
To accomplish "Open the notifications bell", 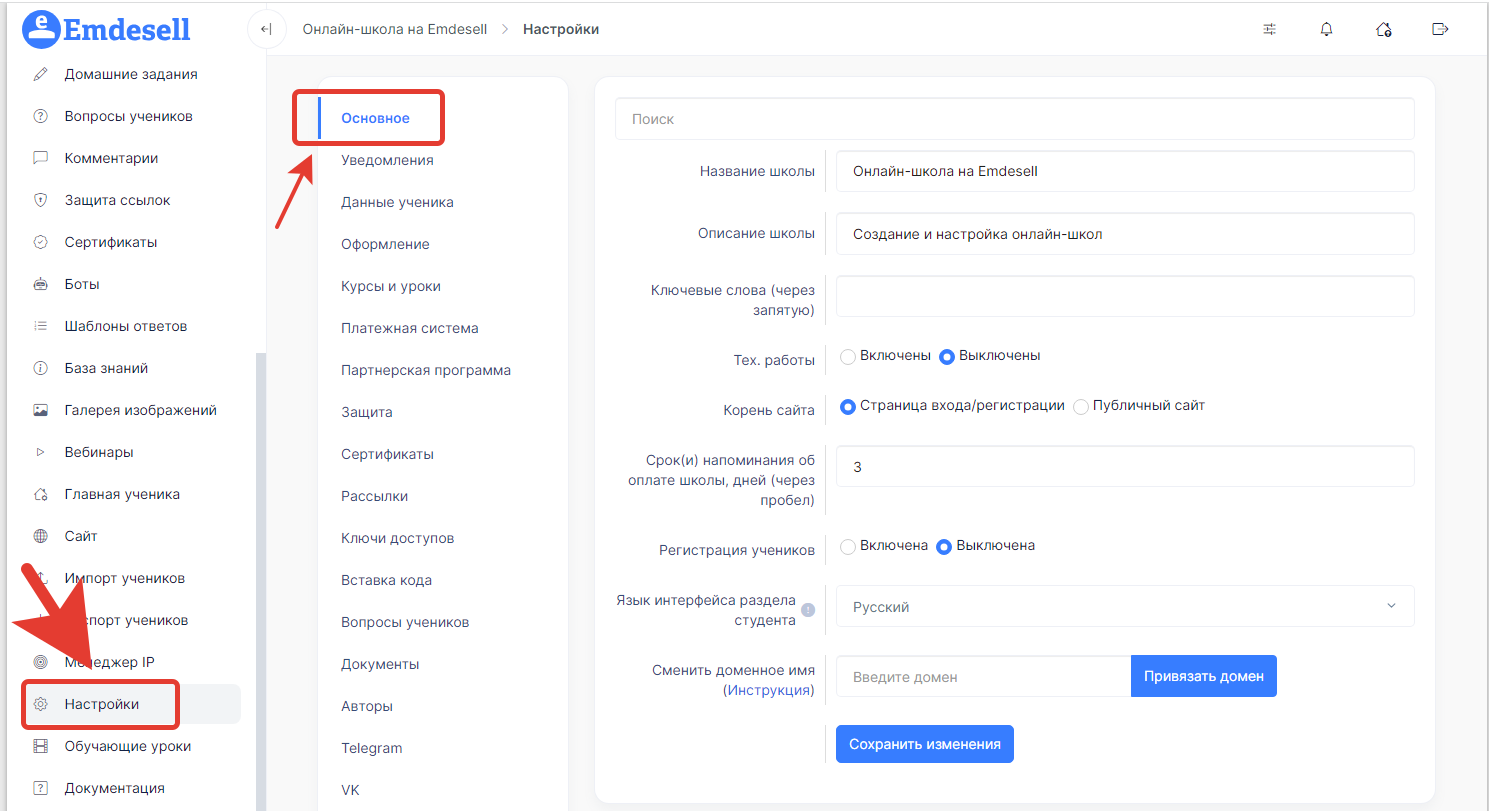I will click(1327, 29).
